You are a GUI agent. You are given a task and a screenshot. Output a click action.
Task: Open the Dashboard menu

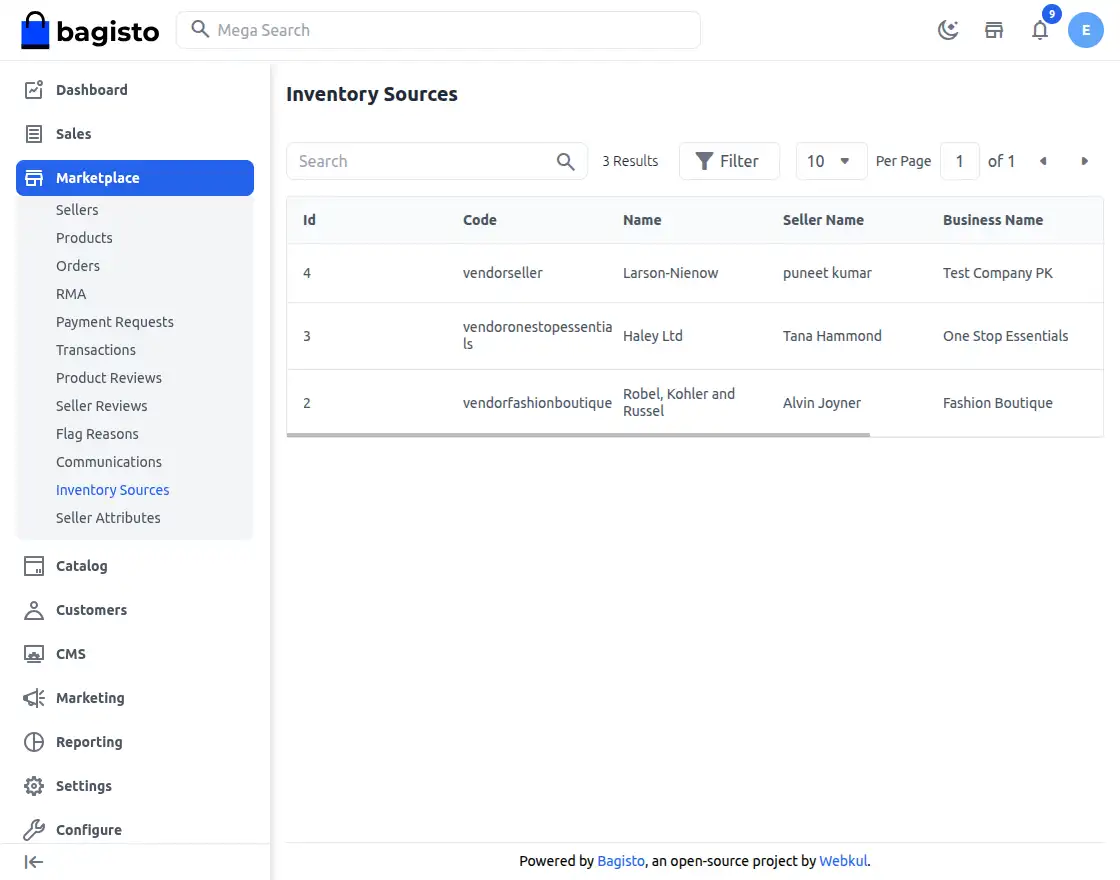(91, 90)
